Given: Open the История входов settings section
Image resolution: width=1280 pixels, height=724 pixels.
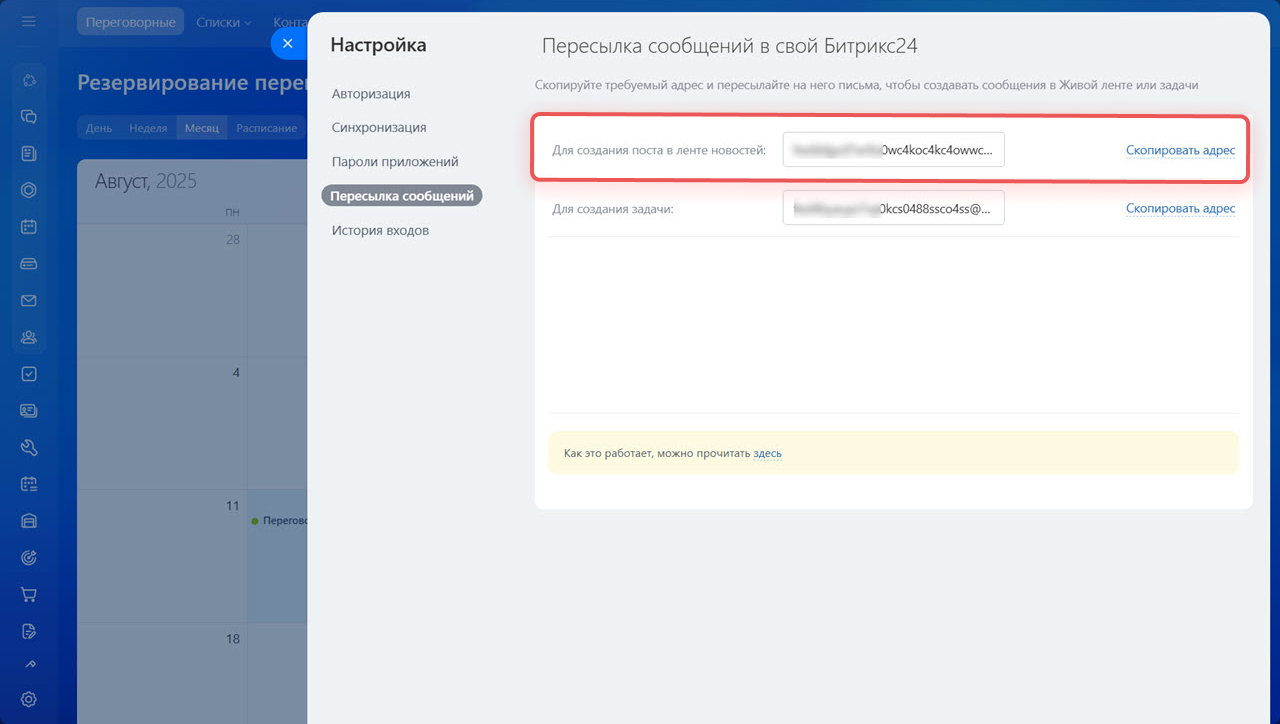Looking at the screenshot, I should pos(380,230).
